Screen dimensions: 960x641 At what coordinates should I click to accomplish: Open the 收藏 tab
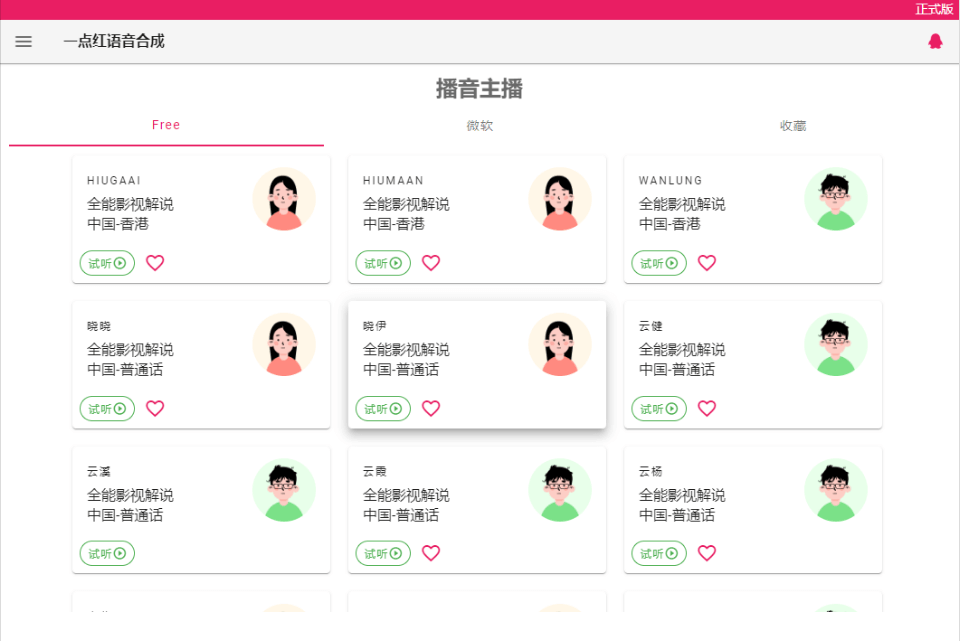793,125
